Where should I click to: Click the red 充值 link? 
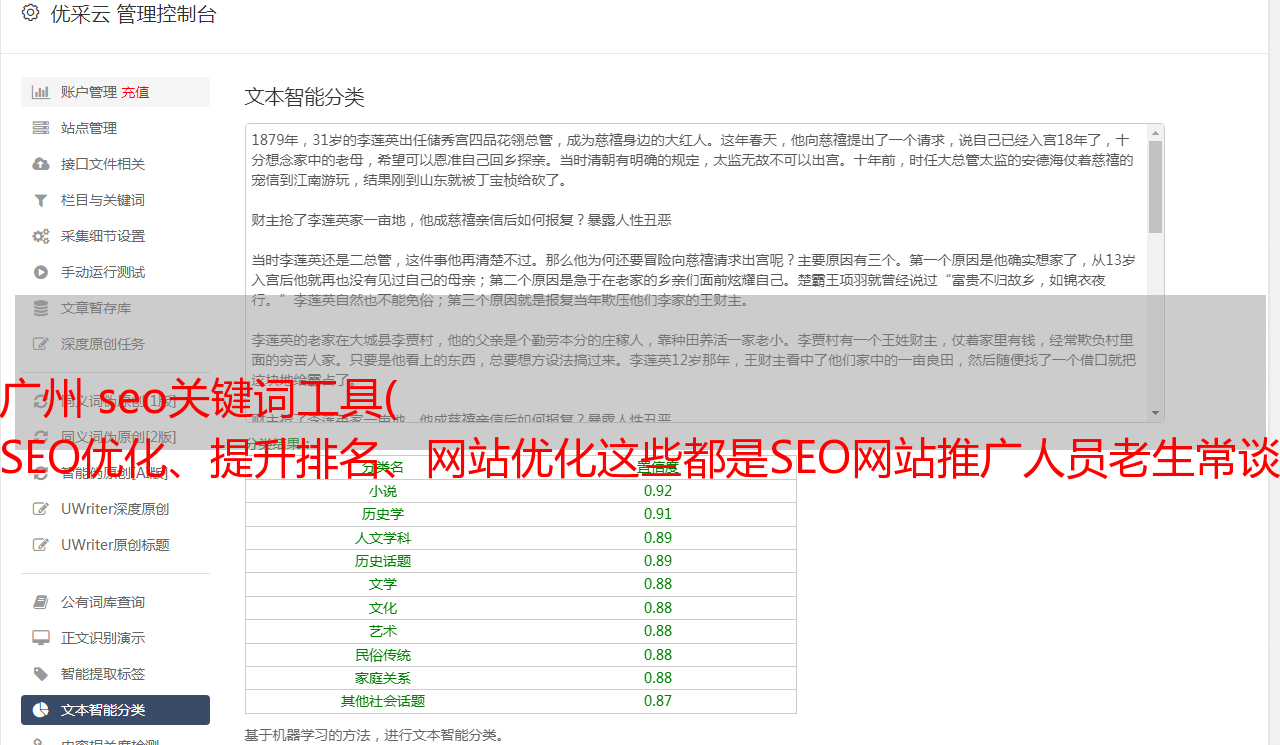tap(135, 92)
